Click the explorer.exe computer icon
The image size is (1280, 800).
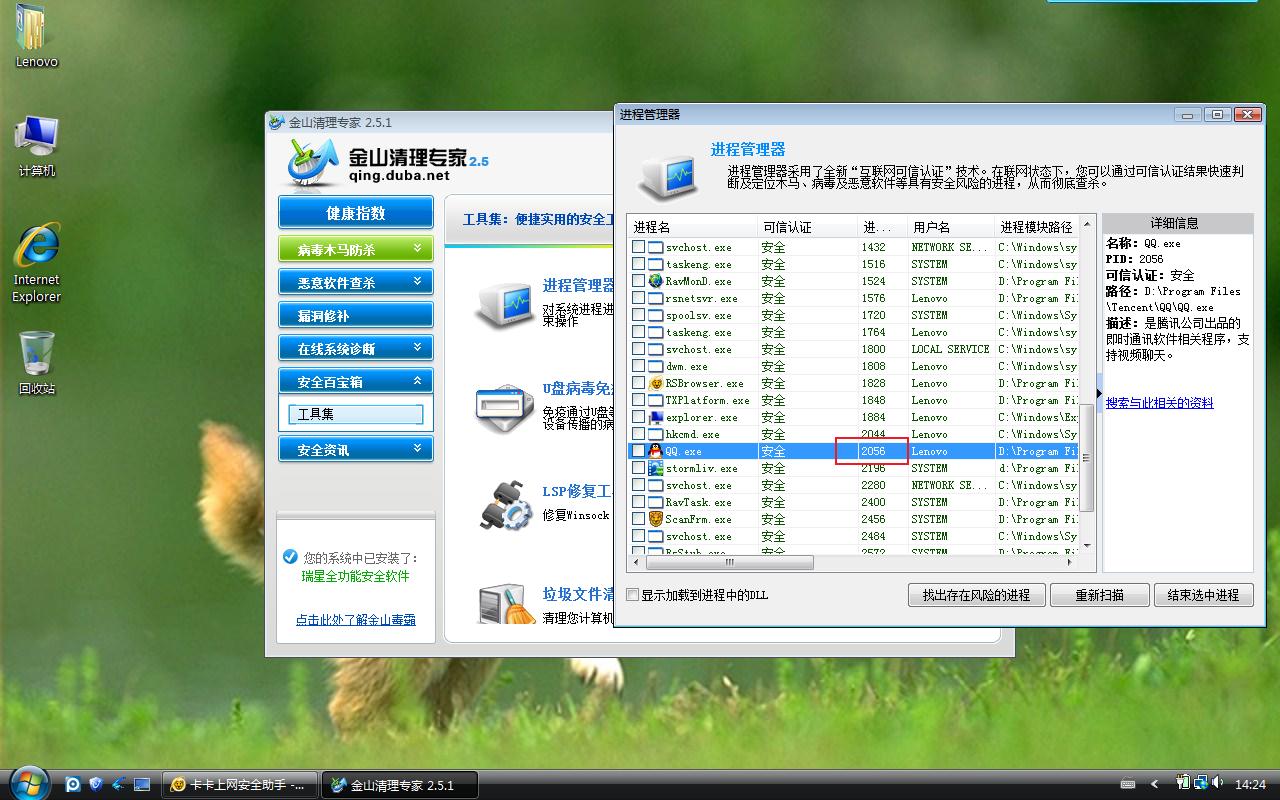coord(655,417)
